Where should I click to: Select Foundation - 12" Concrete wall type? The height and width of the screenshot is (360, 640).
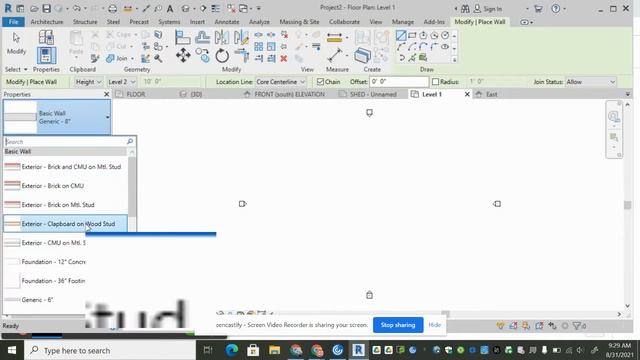(x=45, y=262)
